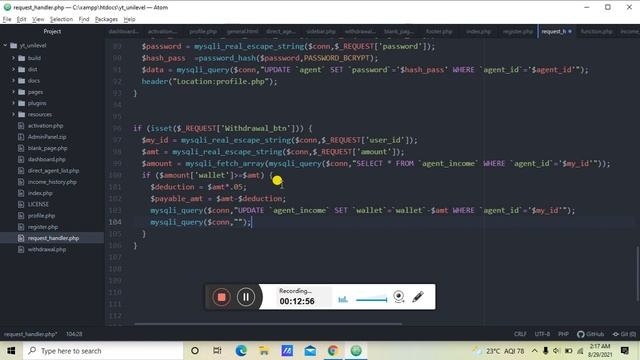Switch to the sidebar.php tab
640x360 pixels.
[x=321, y=31]
